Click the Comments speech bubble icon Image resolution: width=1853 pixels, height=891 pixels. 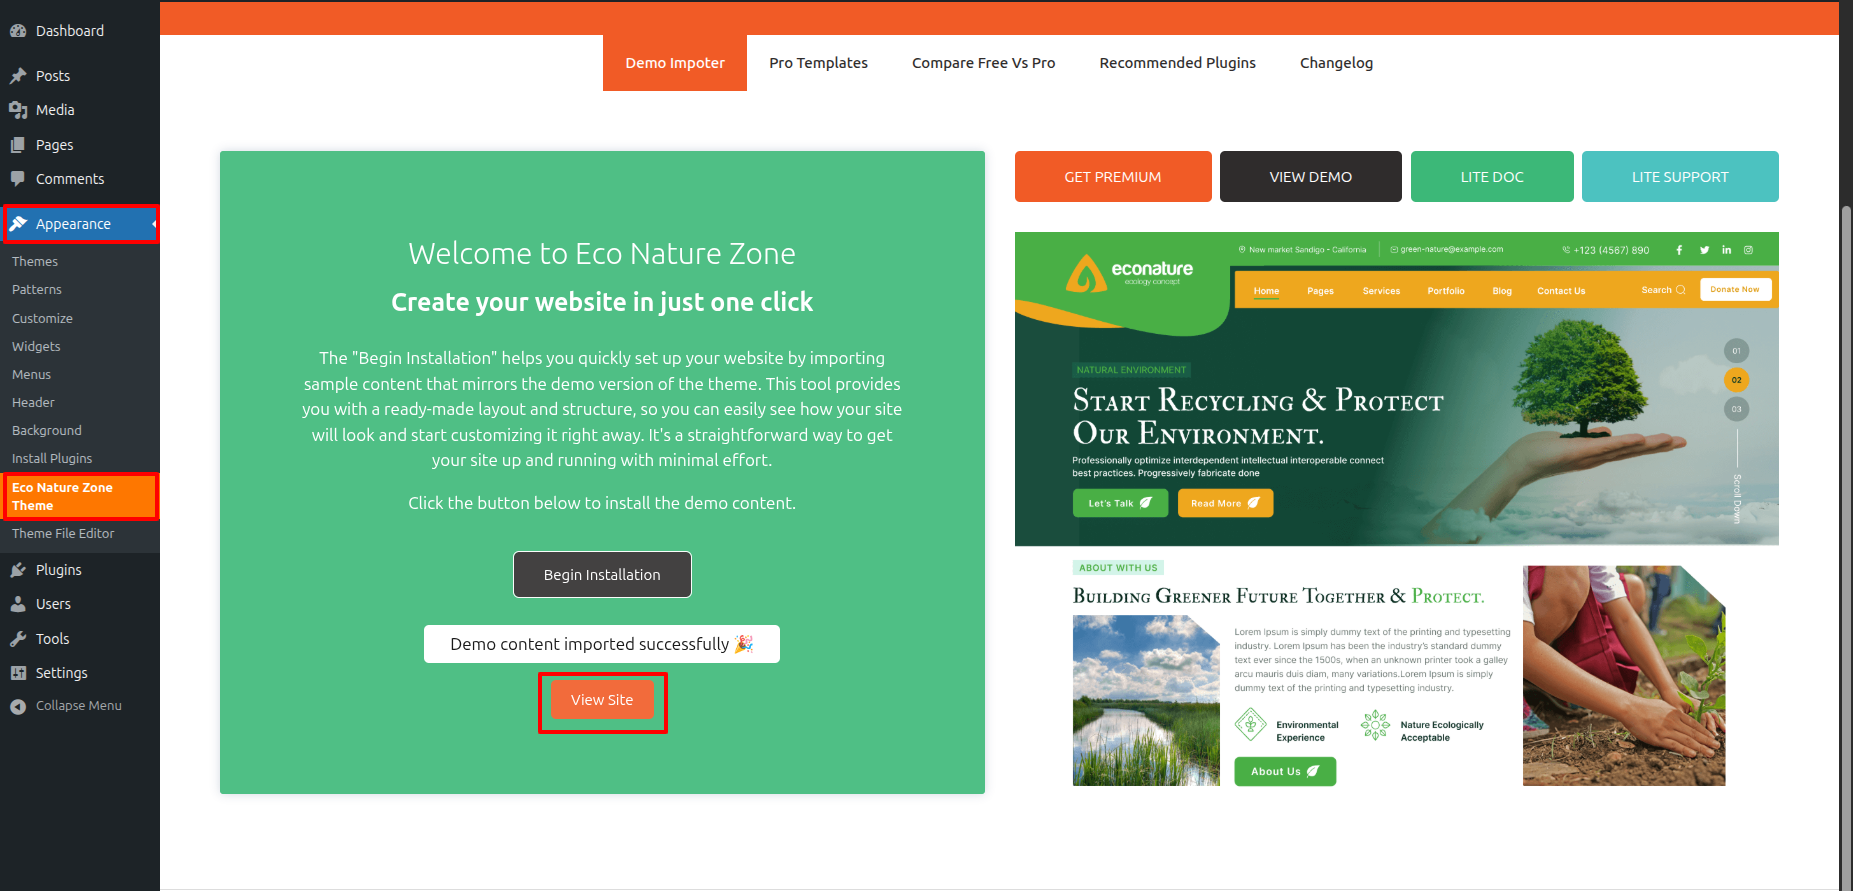[x=18, y=179]
